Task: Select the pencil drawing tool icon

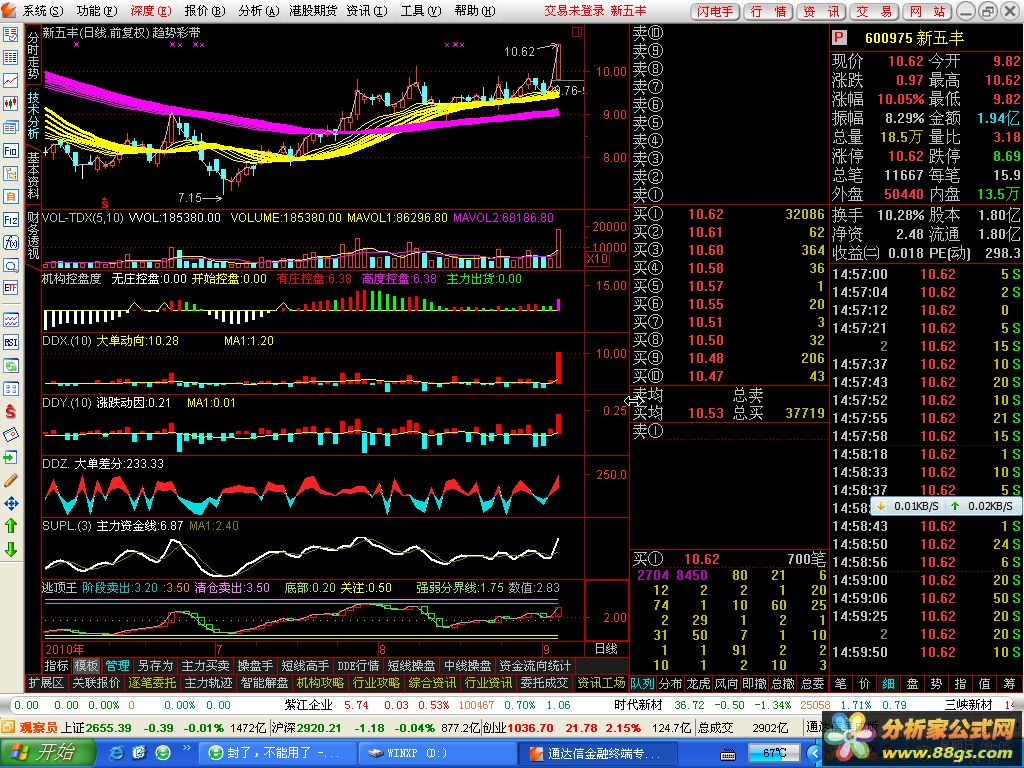Action: [10, 481]
